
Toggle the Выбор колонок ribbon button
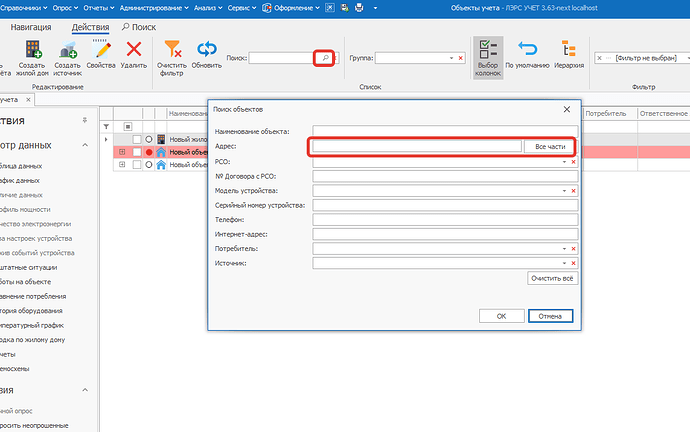click(488, 58)
